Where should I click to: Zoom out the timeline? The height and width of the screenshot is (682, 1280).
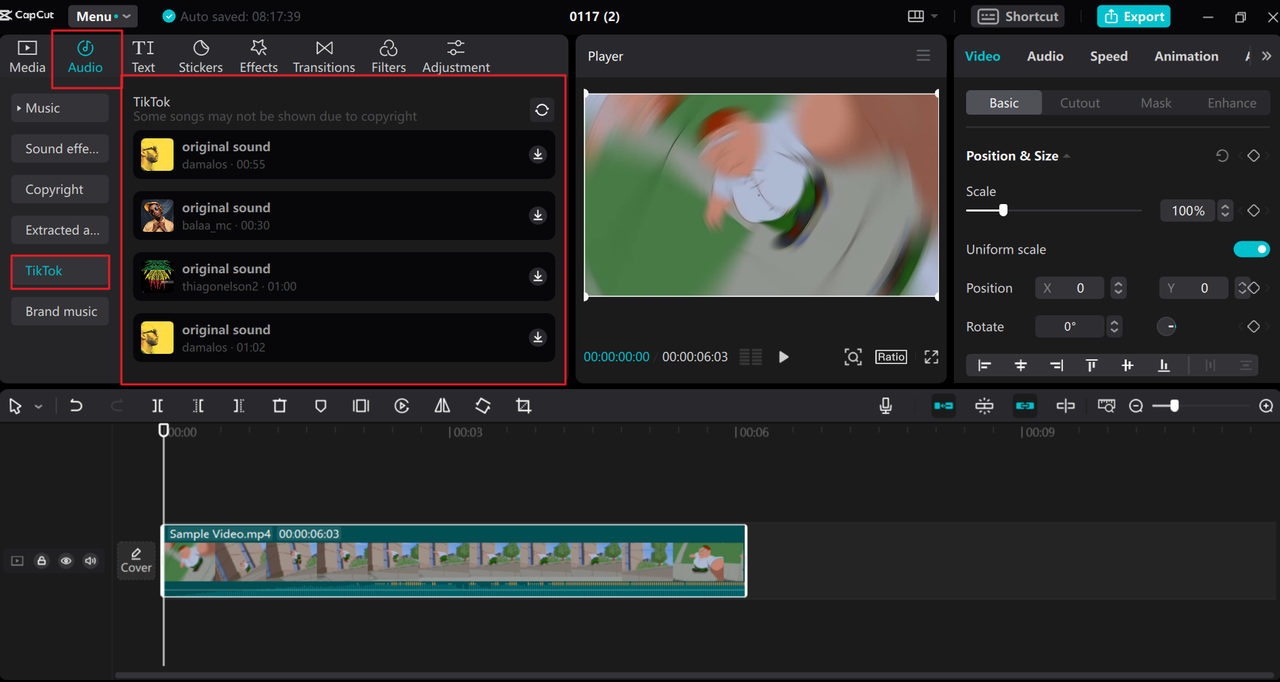1136,406
